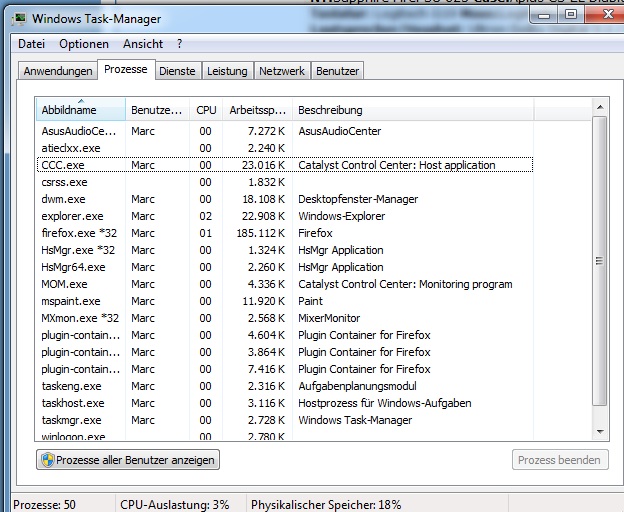This screenshot has width=624, height=512.
Task: Select the taskhost.exe process
Action: 285,403
